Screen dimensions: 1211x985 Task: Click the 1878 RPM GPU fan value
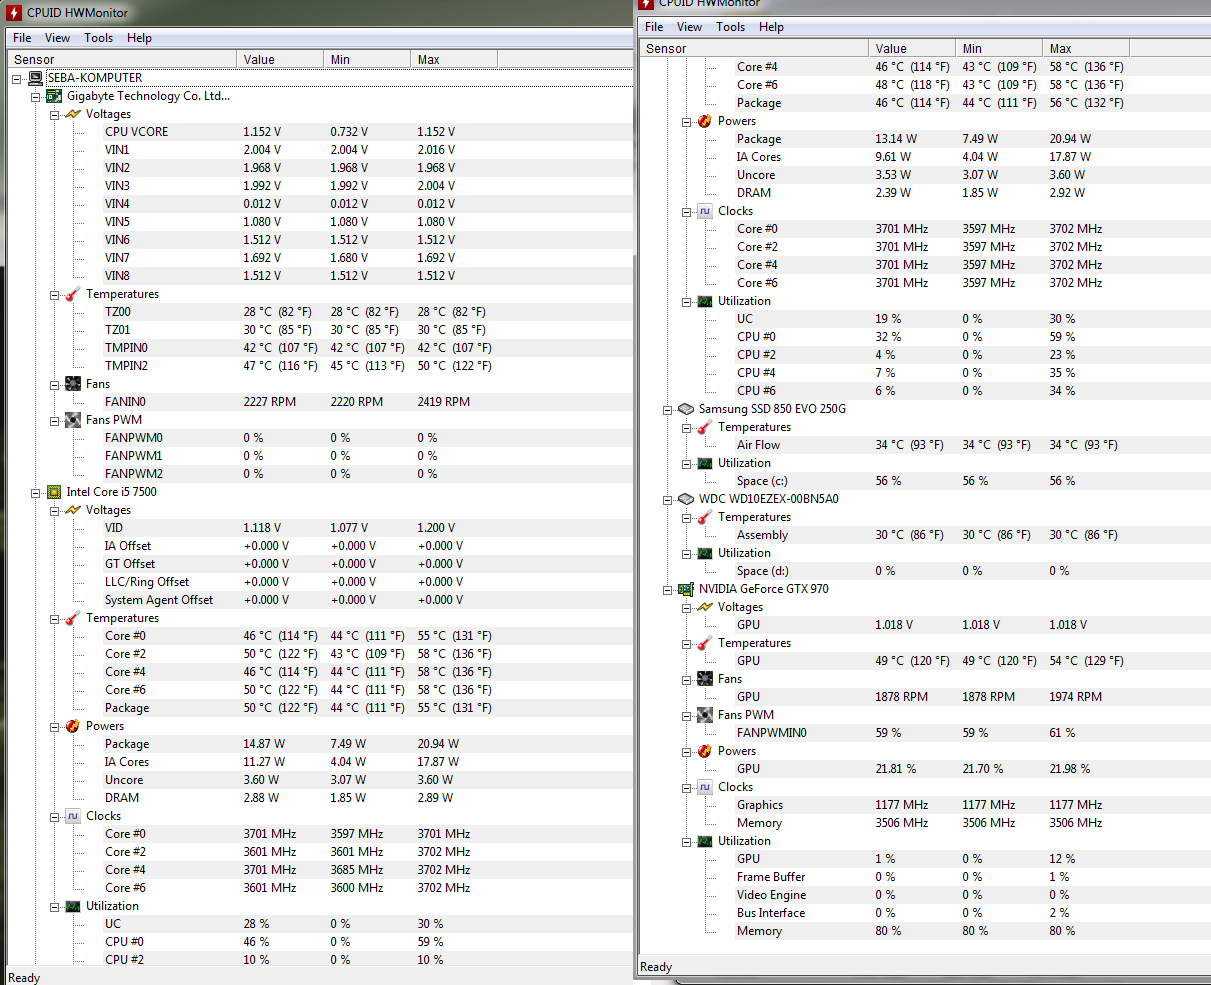[x=901, y=697]
